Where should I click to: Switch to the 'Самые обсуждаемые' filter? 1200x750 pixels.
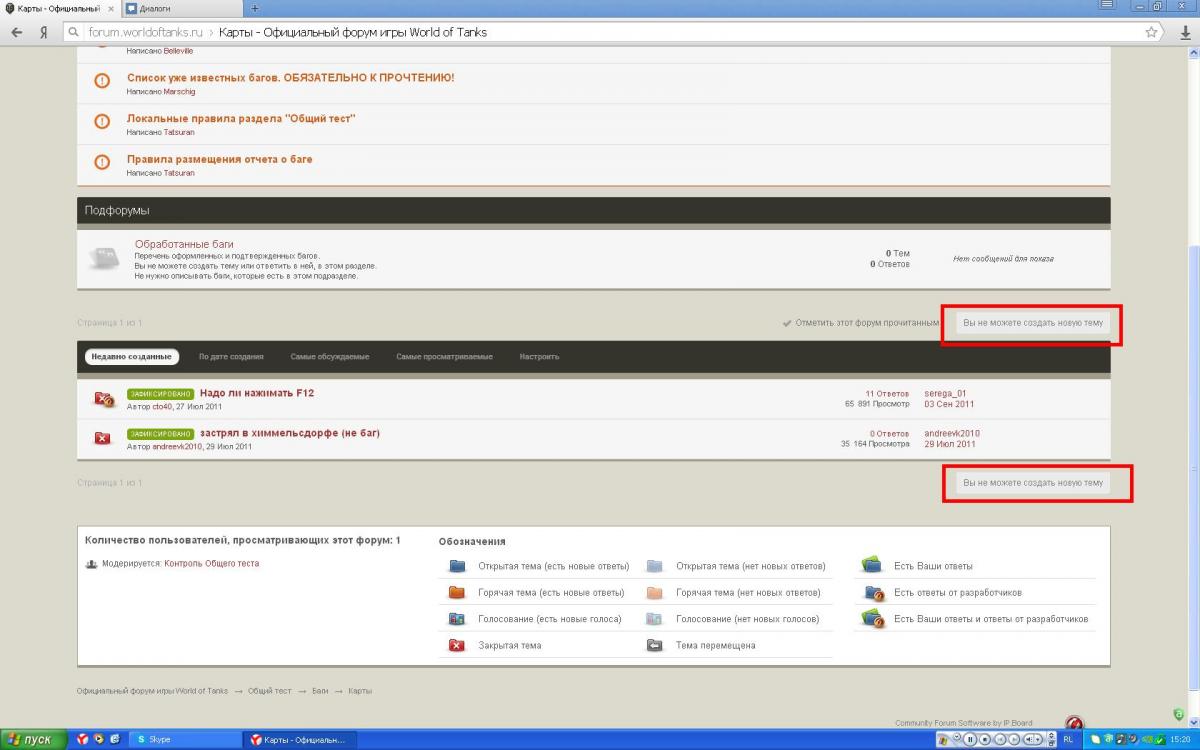(330, 357)
